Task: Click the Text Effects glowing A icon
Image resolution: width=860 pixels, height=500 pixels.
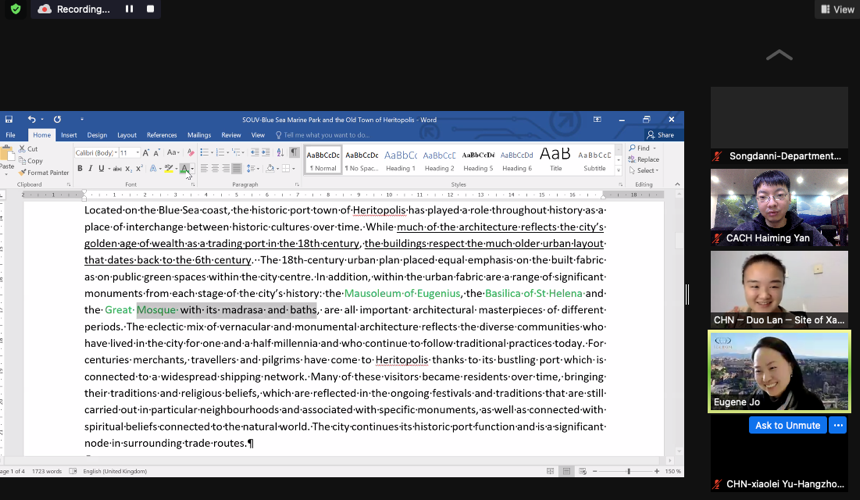Action: click(x=153, y=168)
